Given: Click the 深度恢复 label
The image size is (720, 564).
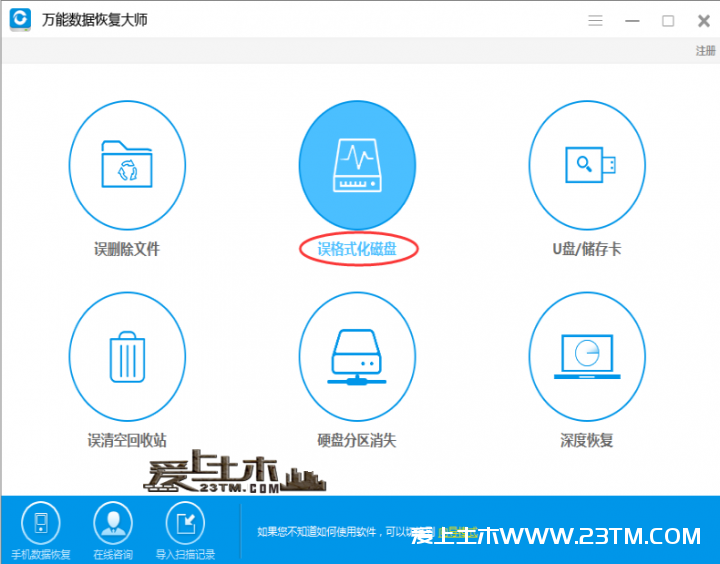Looking at the screenshot, I should (x=586, y=440).
